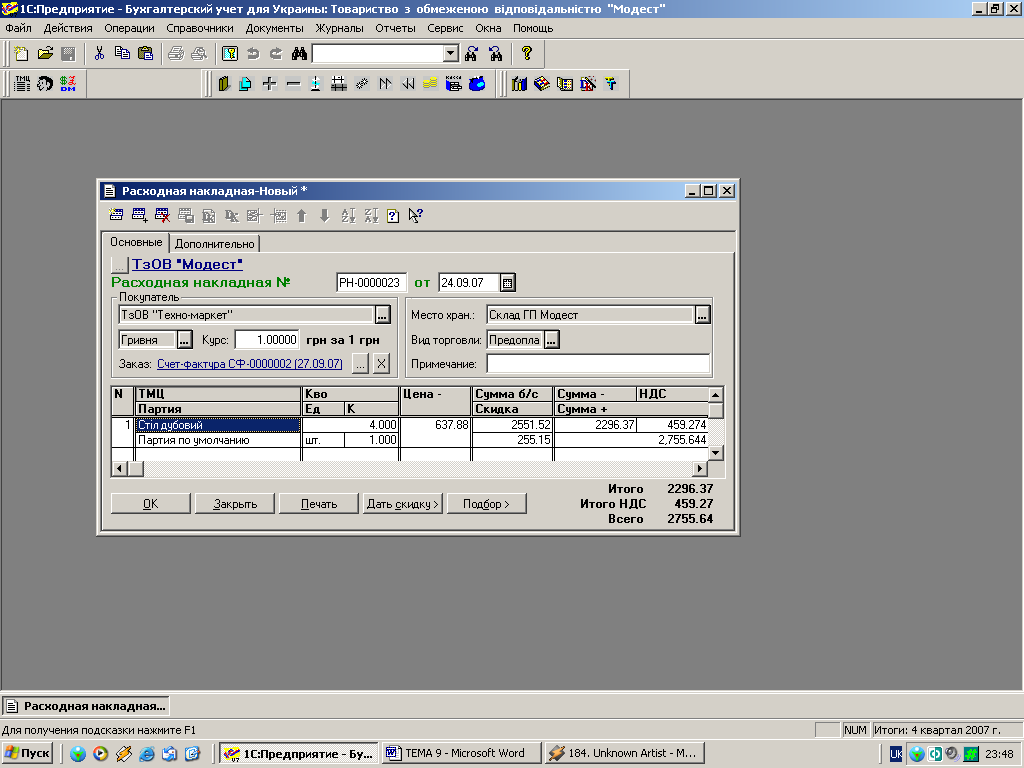Click the OK button
Screen dimensions: 1024x768
click(151, 504)
